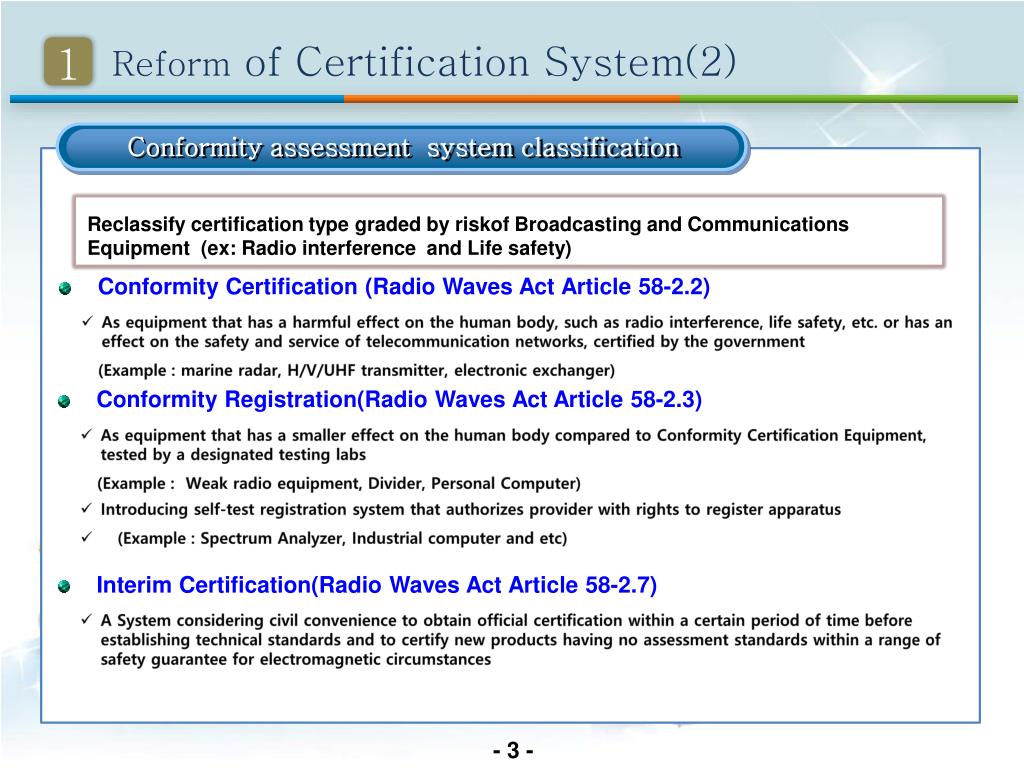Click the 'Conformity Certification (Radio Waves Act Article 58-2.2)' heading

point(404,287)
